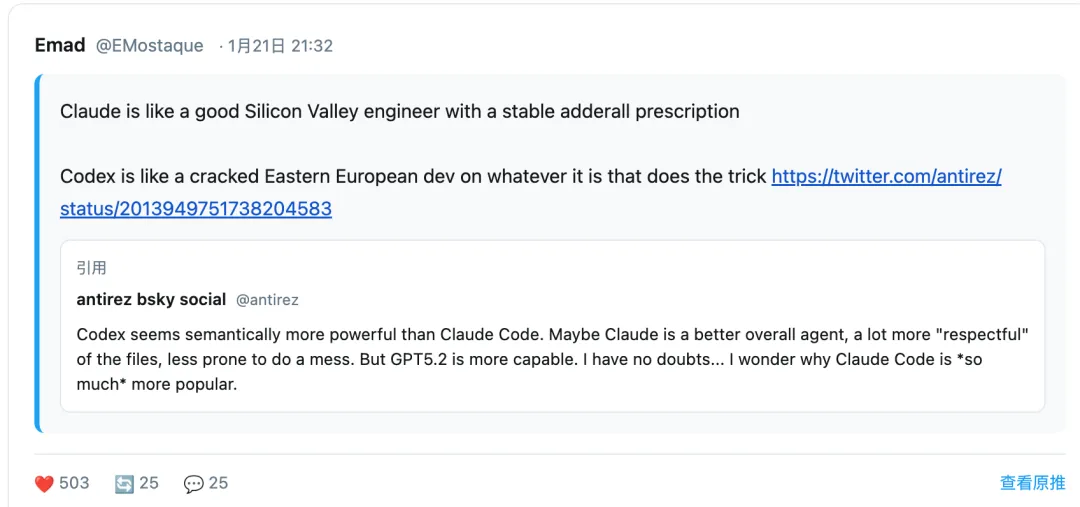Click the retweet count beside the arrows

(149, 483)
